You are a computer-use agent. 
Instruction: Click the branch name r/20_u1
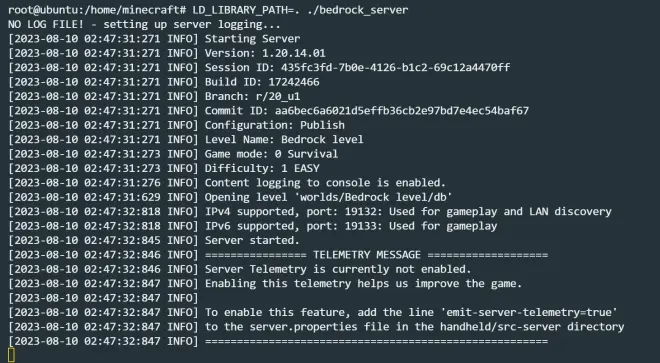[x=278, y=96]
